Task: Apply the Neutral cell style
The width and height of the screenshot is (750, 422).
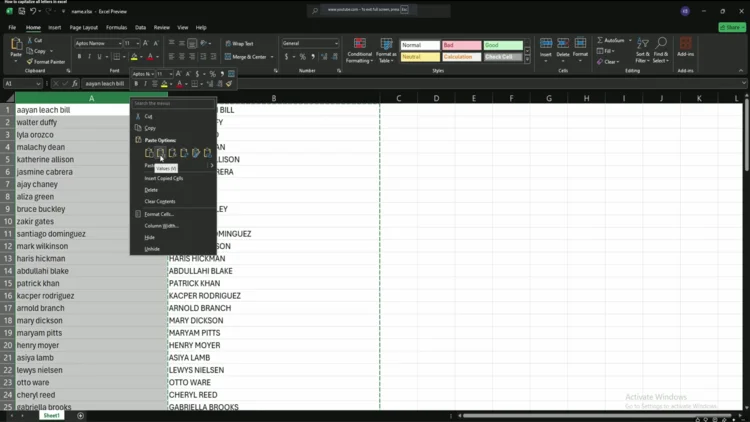Action: pos(420,57)
